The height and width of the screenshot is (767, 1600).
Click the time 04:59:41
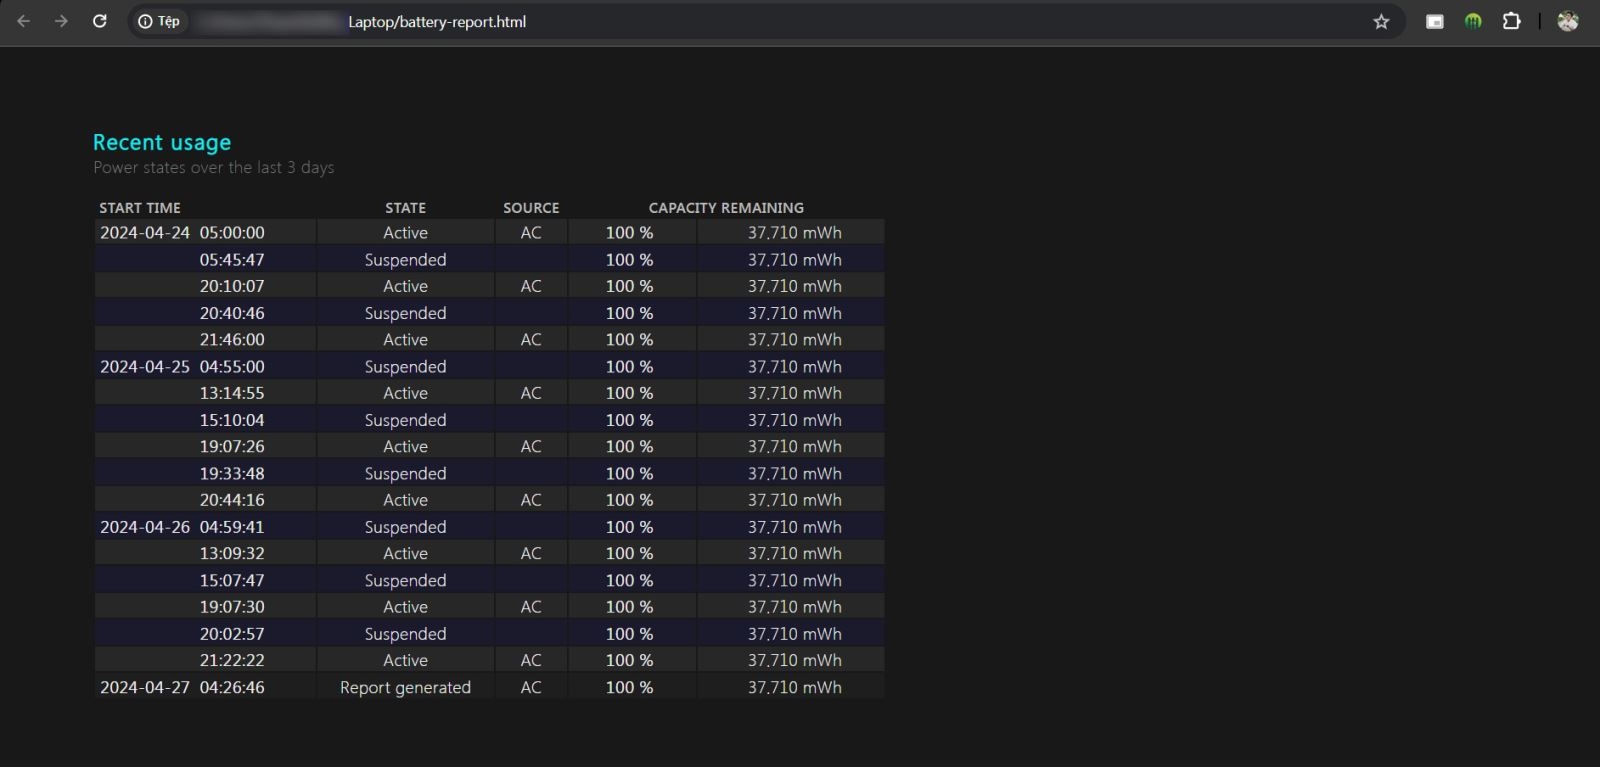point(232,526)
